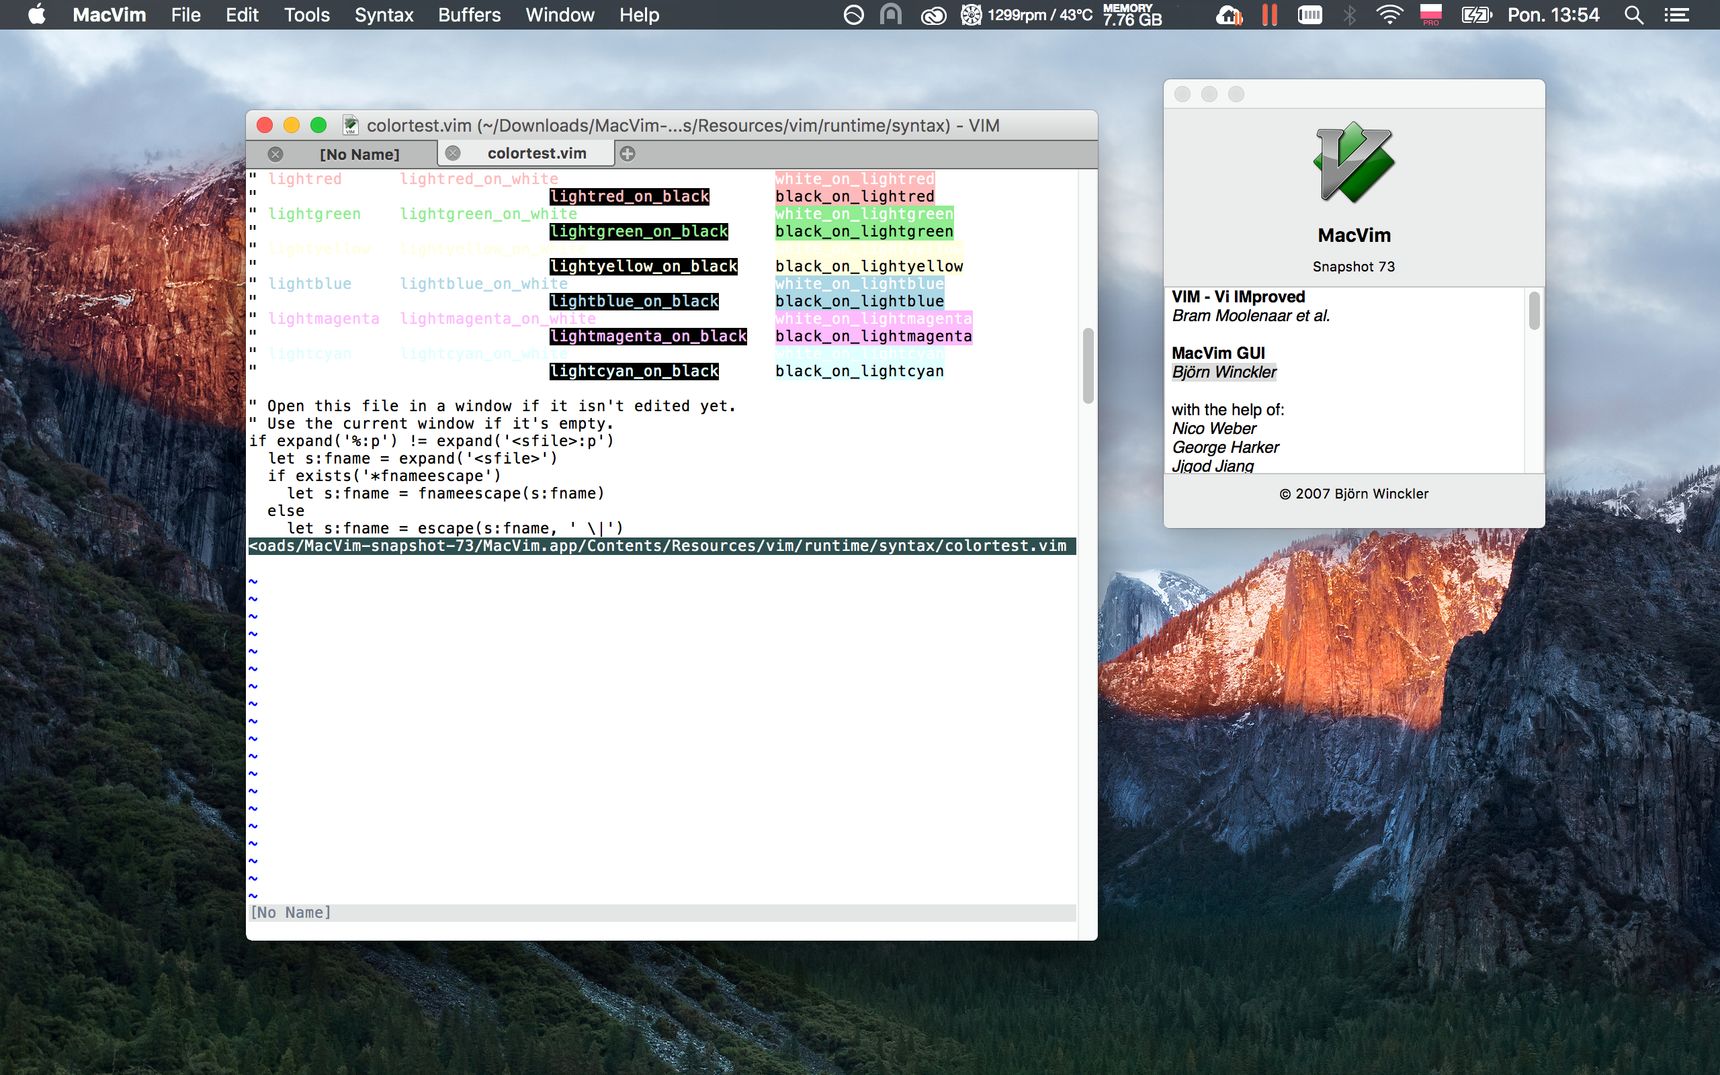Image resolution: width=1720 pixels, height=1075 pixels.
Task: Click the lightgreen_on_white text
Action: 488,214
